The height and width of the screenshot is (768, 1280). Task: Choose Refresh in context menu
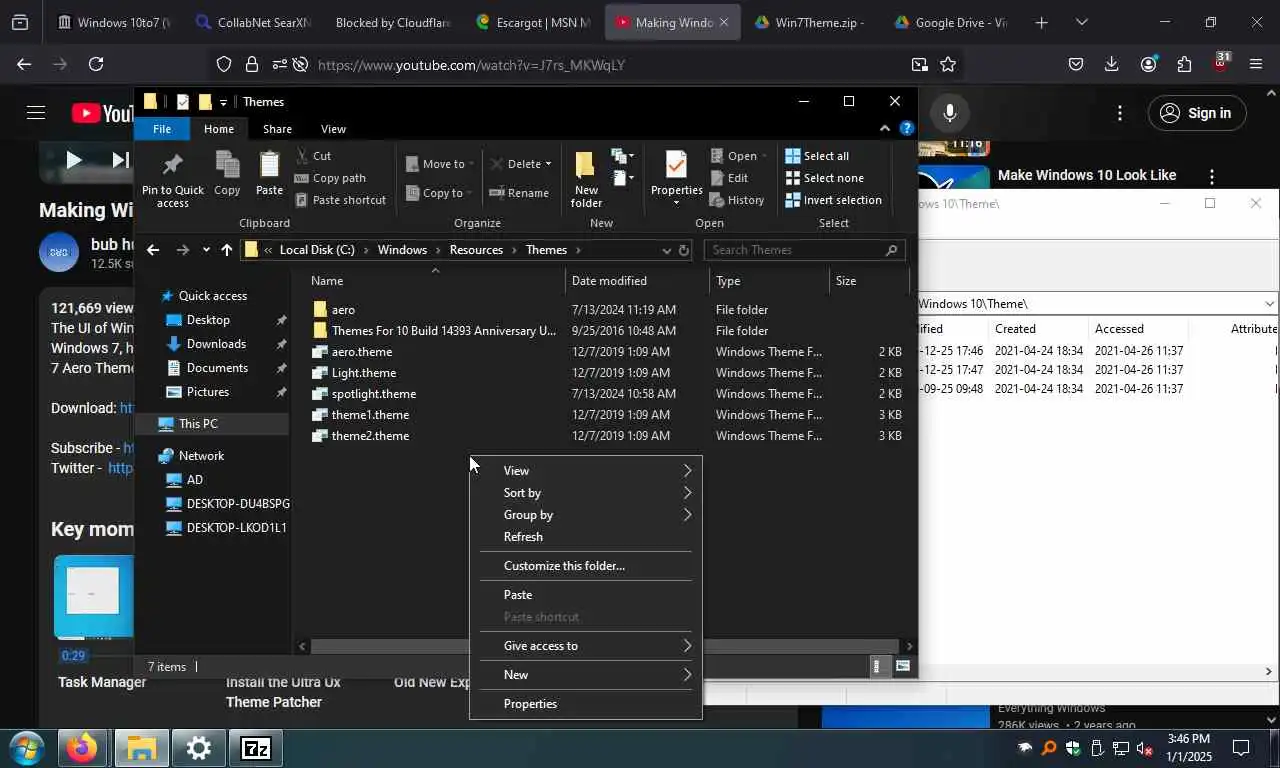586,537
